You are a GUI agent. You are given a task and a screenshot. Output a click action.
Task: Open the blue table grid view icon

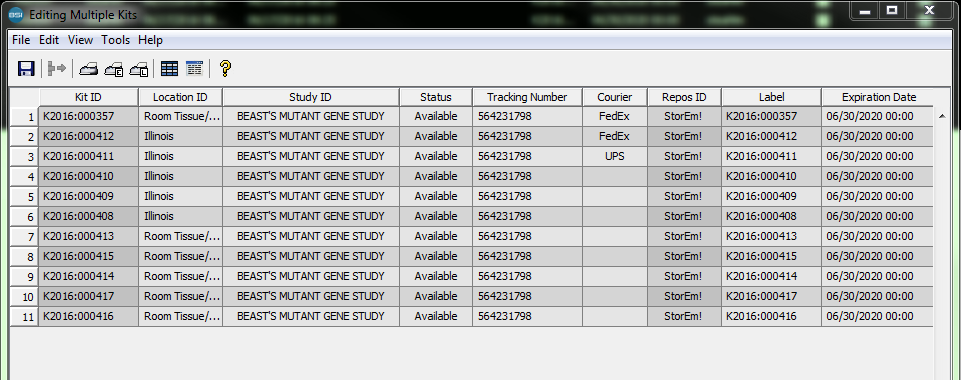click(x=169, y=68)
